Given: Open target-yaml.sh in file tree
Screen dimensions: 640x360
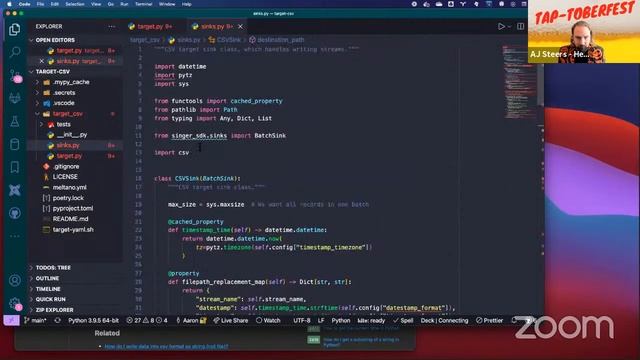Looking at the screenshot, I should [x=73, y=229].
